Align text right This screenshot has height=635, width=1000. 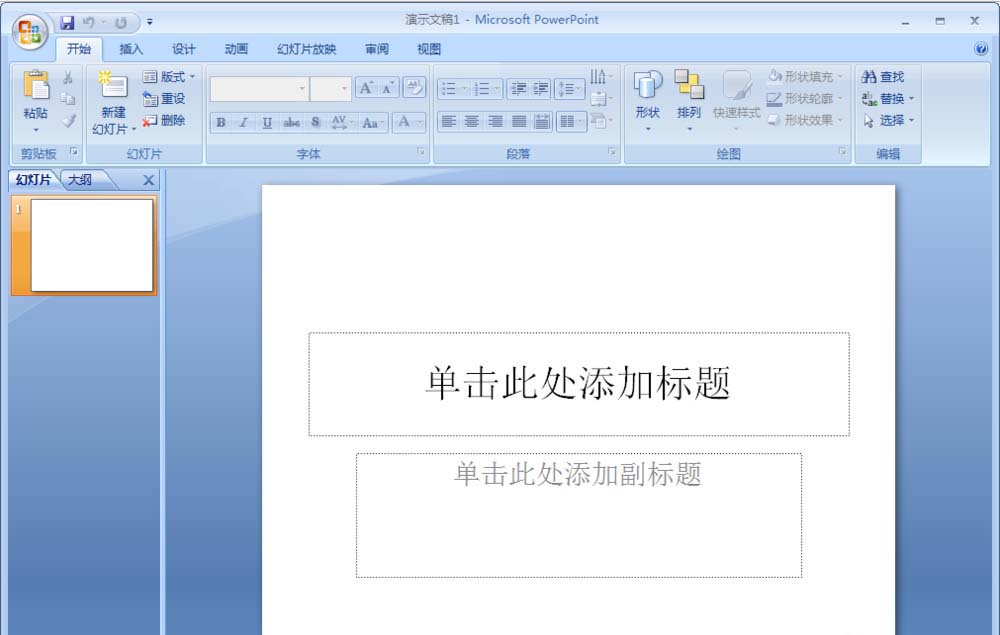click(x=496, y=121)
